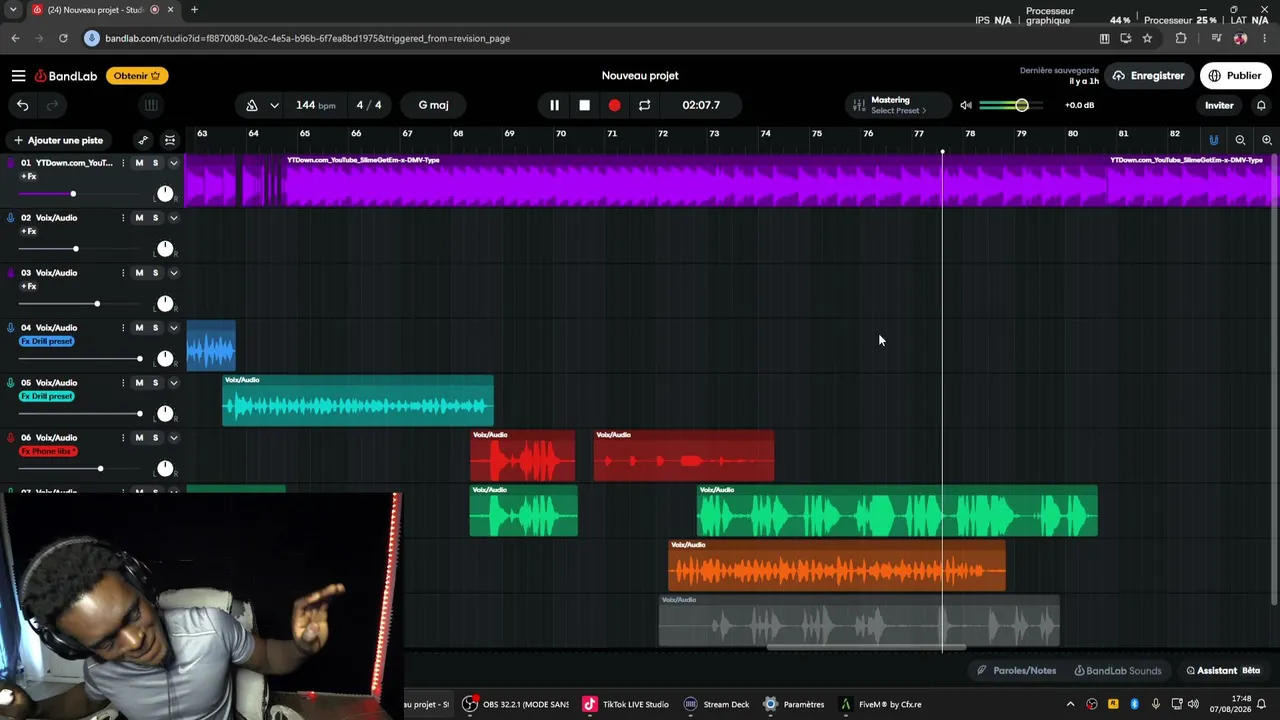This screenshot has height=720, width=1280.
Task: Click the Inviter button
Action: 1219,105
